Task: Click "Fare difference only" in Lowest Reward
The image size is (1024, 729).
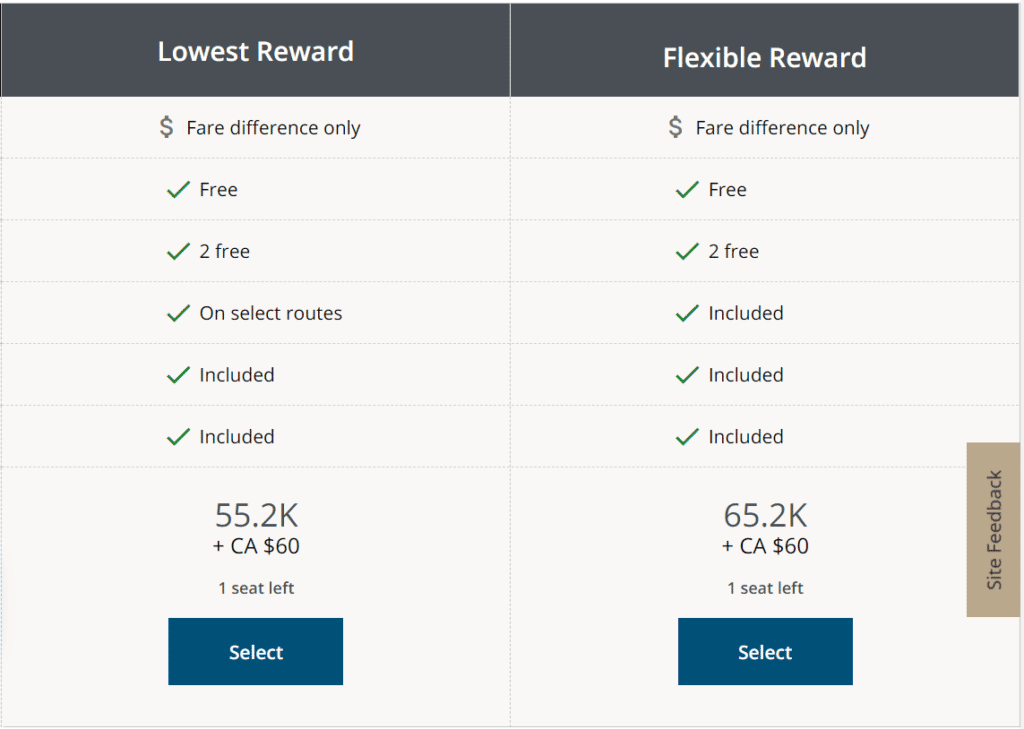Action: (x=273, y=128)
